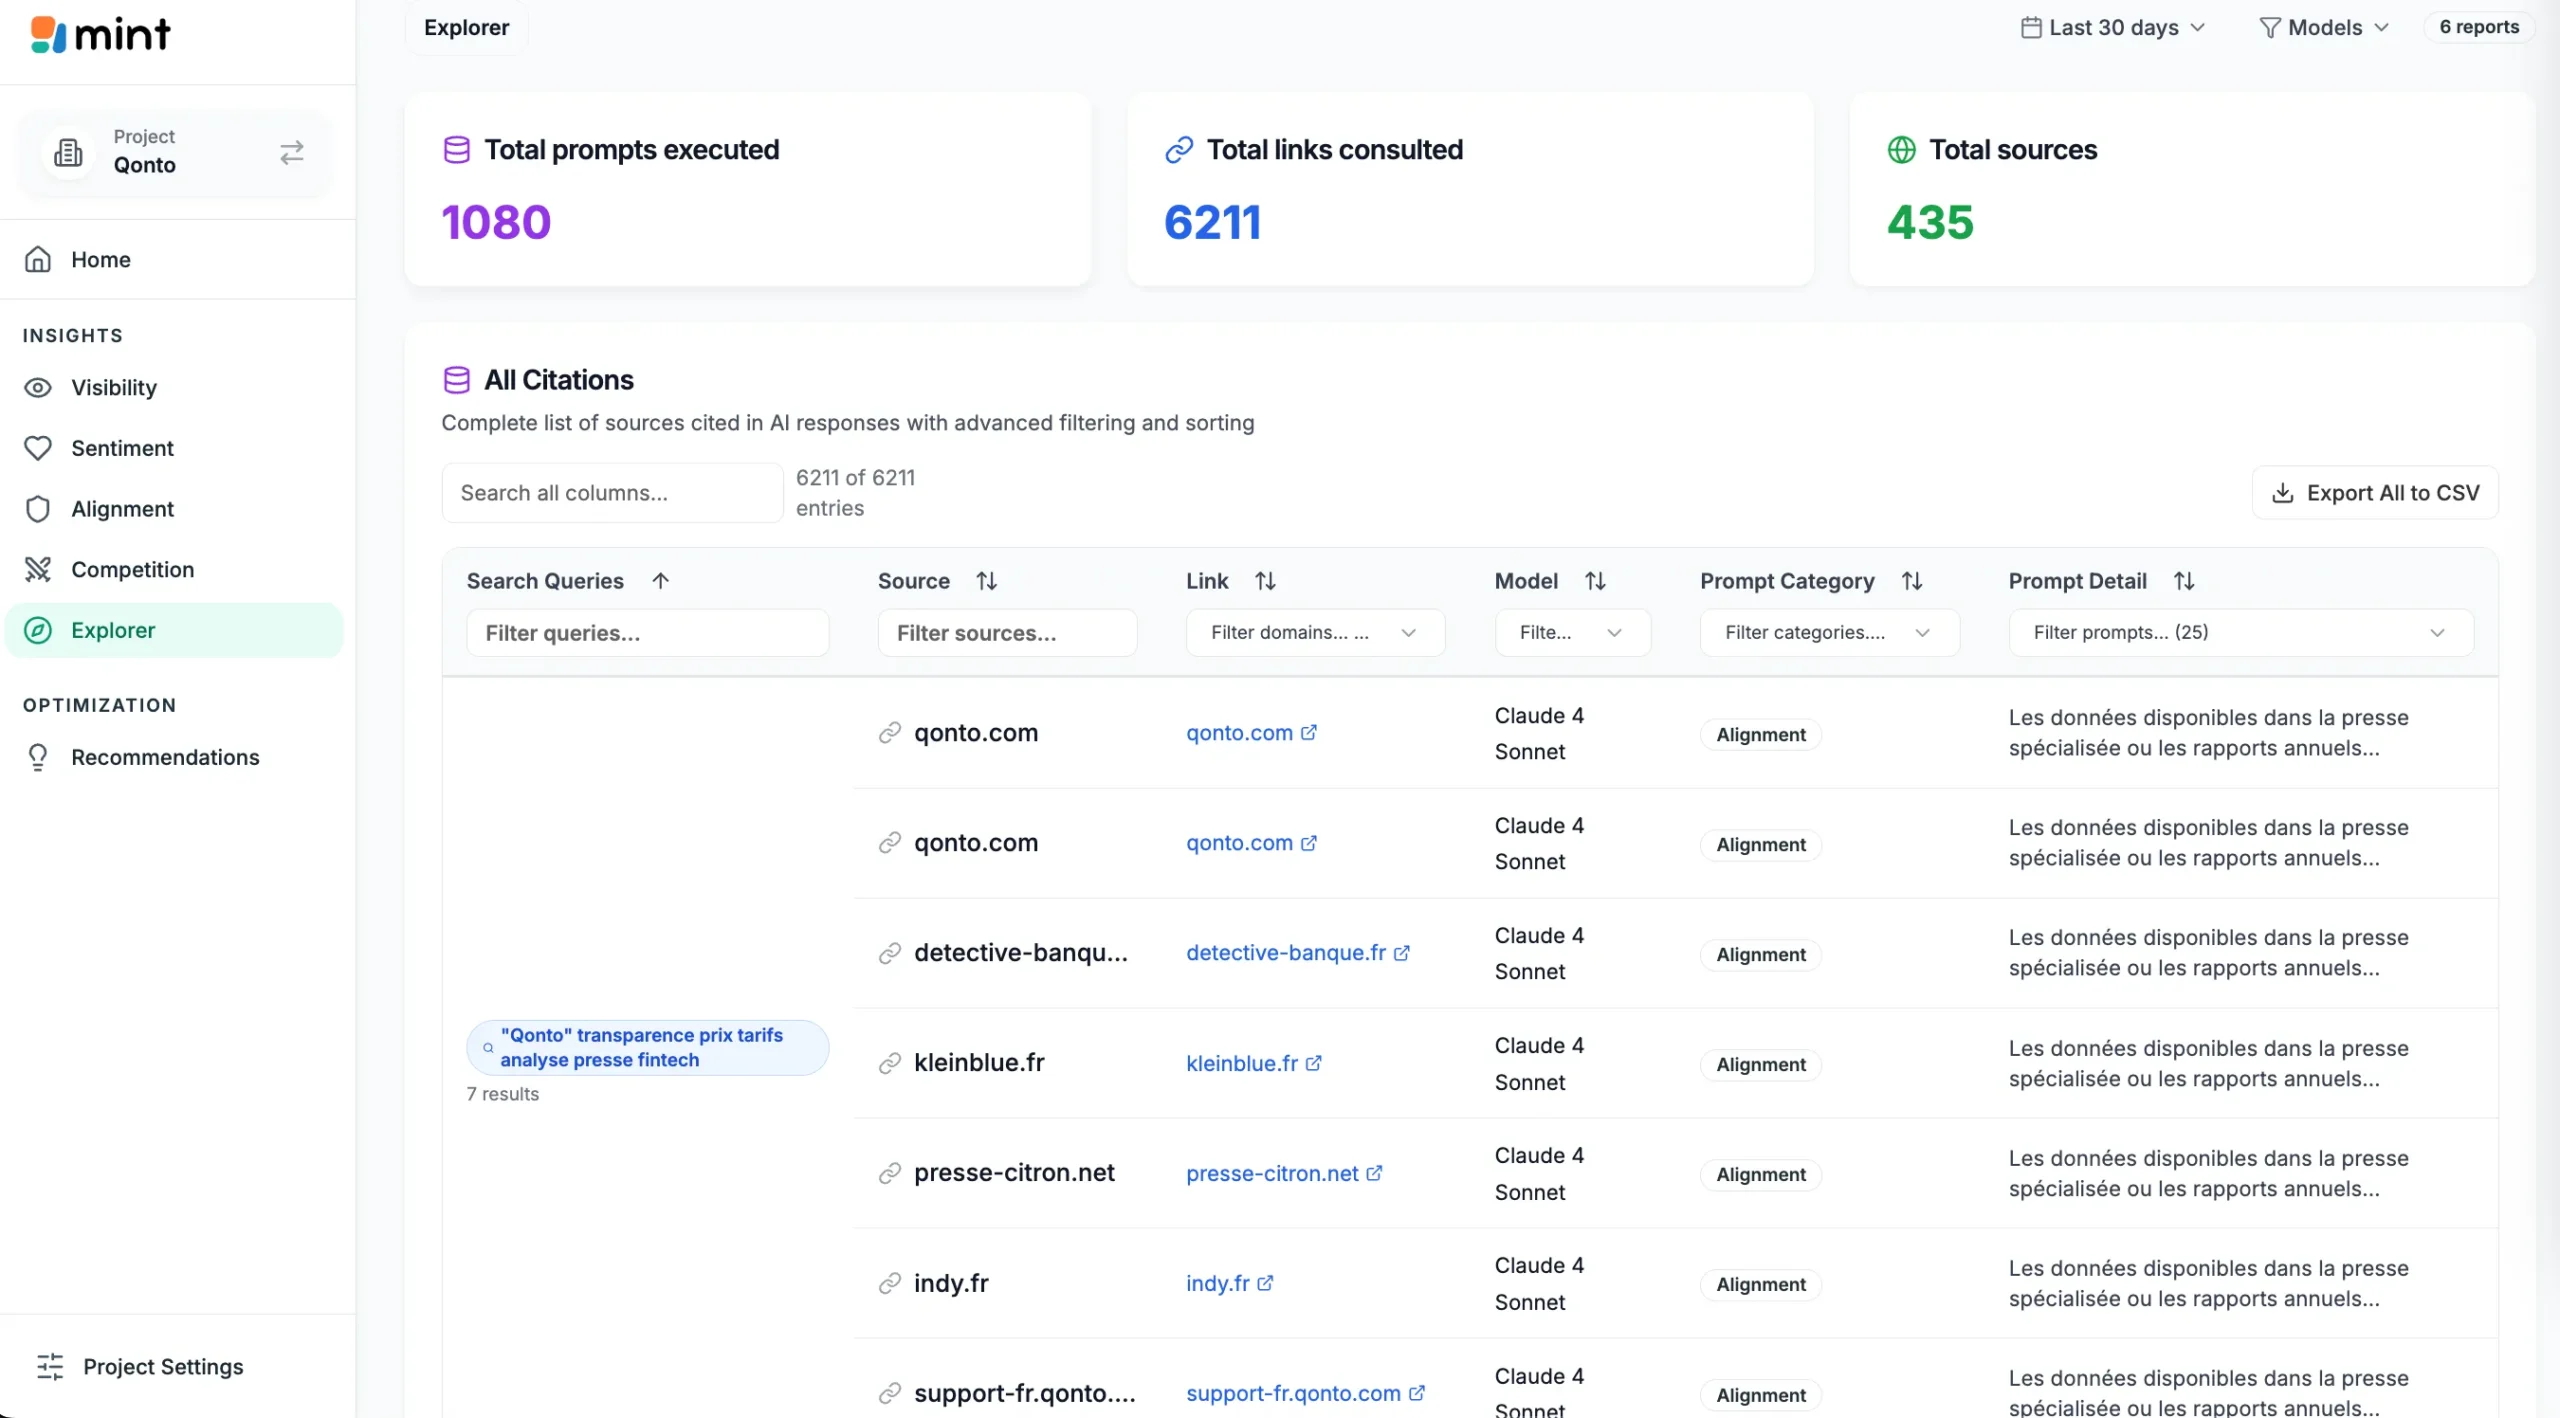This screenshot has width=2560, height=1418.
Task: Open Visibility in sidebar
Action: pos(113,388)
